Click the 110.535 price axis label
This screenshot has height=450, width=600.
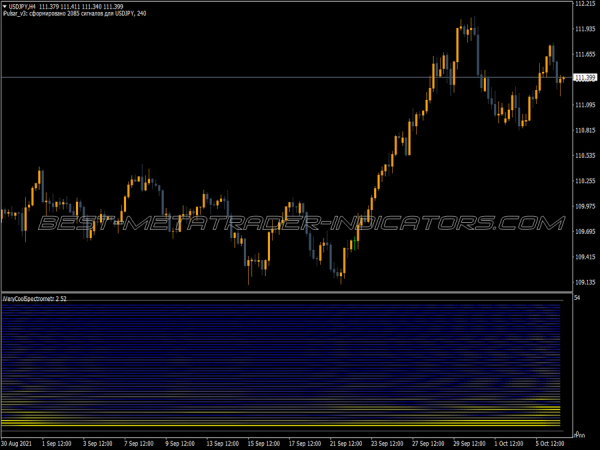[585, 155]
